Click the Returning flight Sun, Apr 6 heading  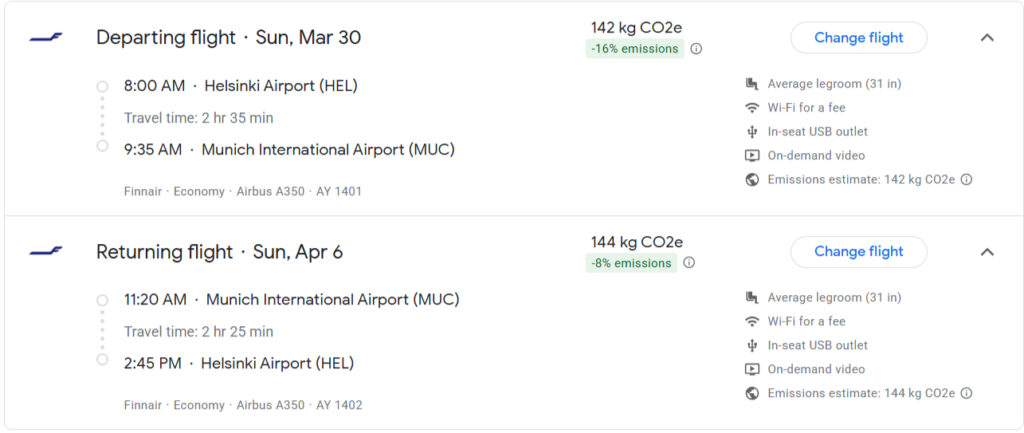219,252
